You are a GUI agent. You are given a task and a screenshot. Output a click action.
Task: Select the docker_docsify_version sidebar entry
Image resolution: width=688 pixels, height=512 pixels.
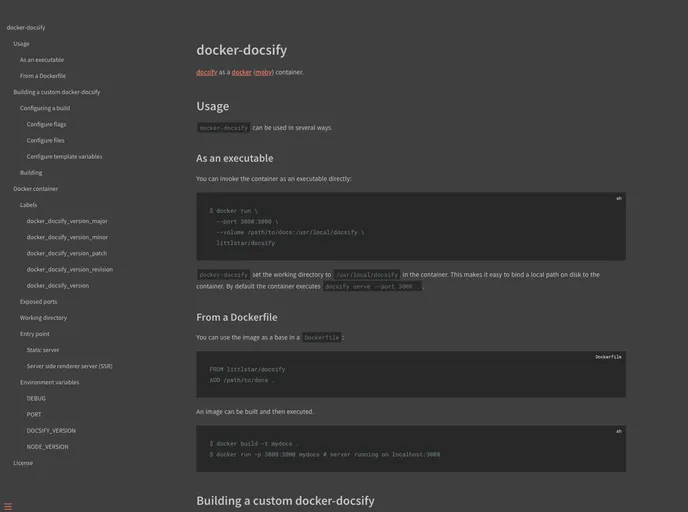pos(58,285)
